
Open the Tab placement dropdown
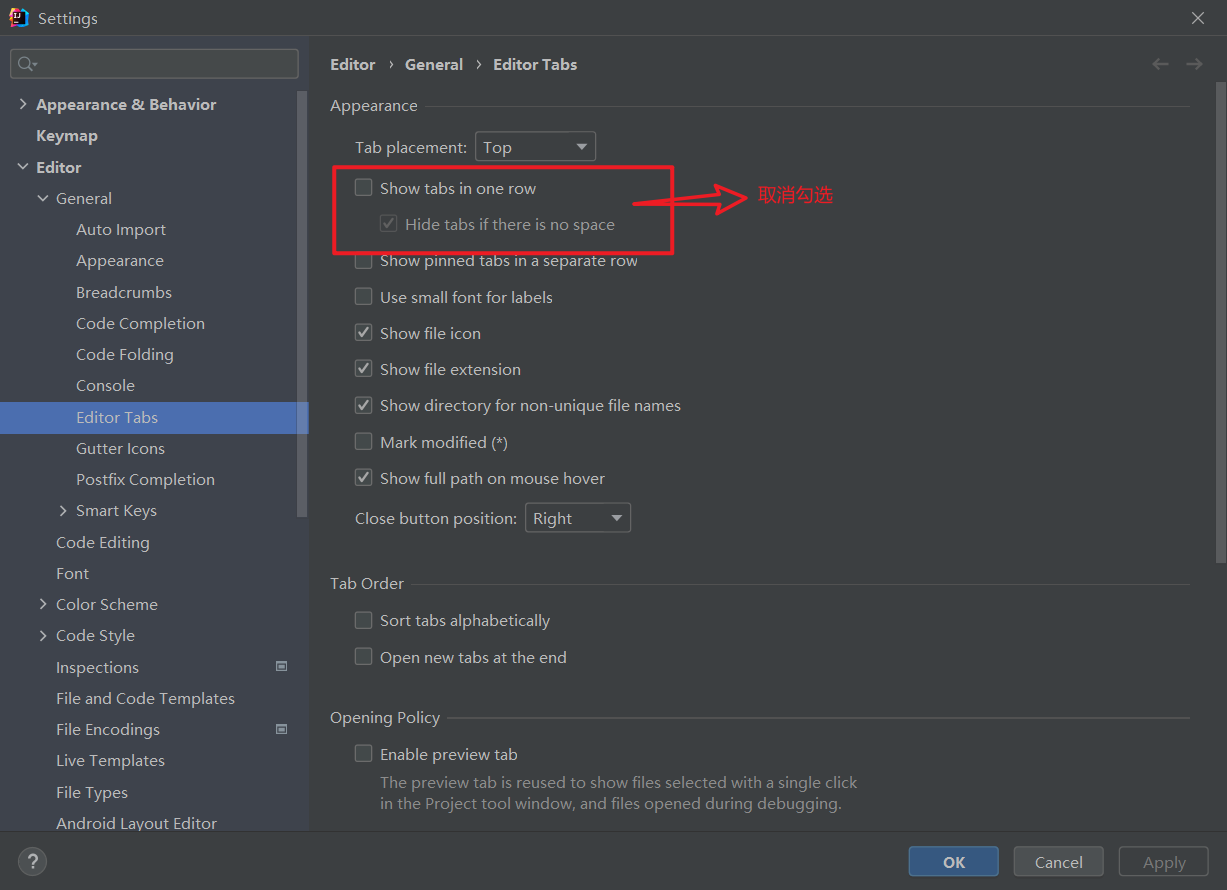pyautogui.click(x=535, y=147)
